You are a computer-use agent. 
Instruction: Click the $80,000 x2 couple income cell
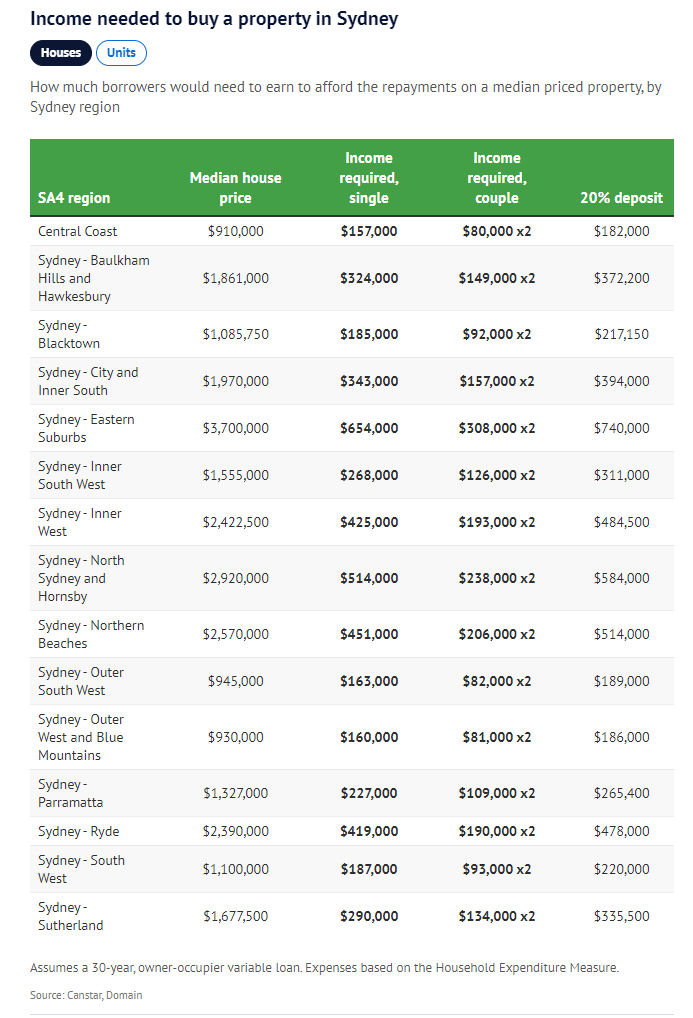(496, 231)
